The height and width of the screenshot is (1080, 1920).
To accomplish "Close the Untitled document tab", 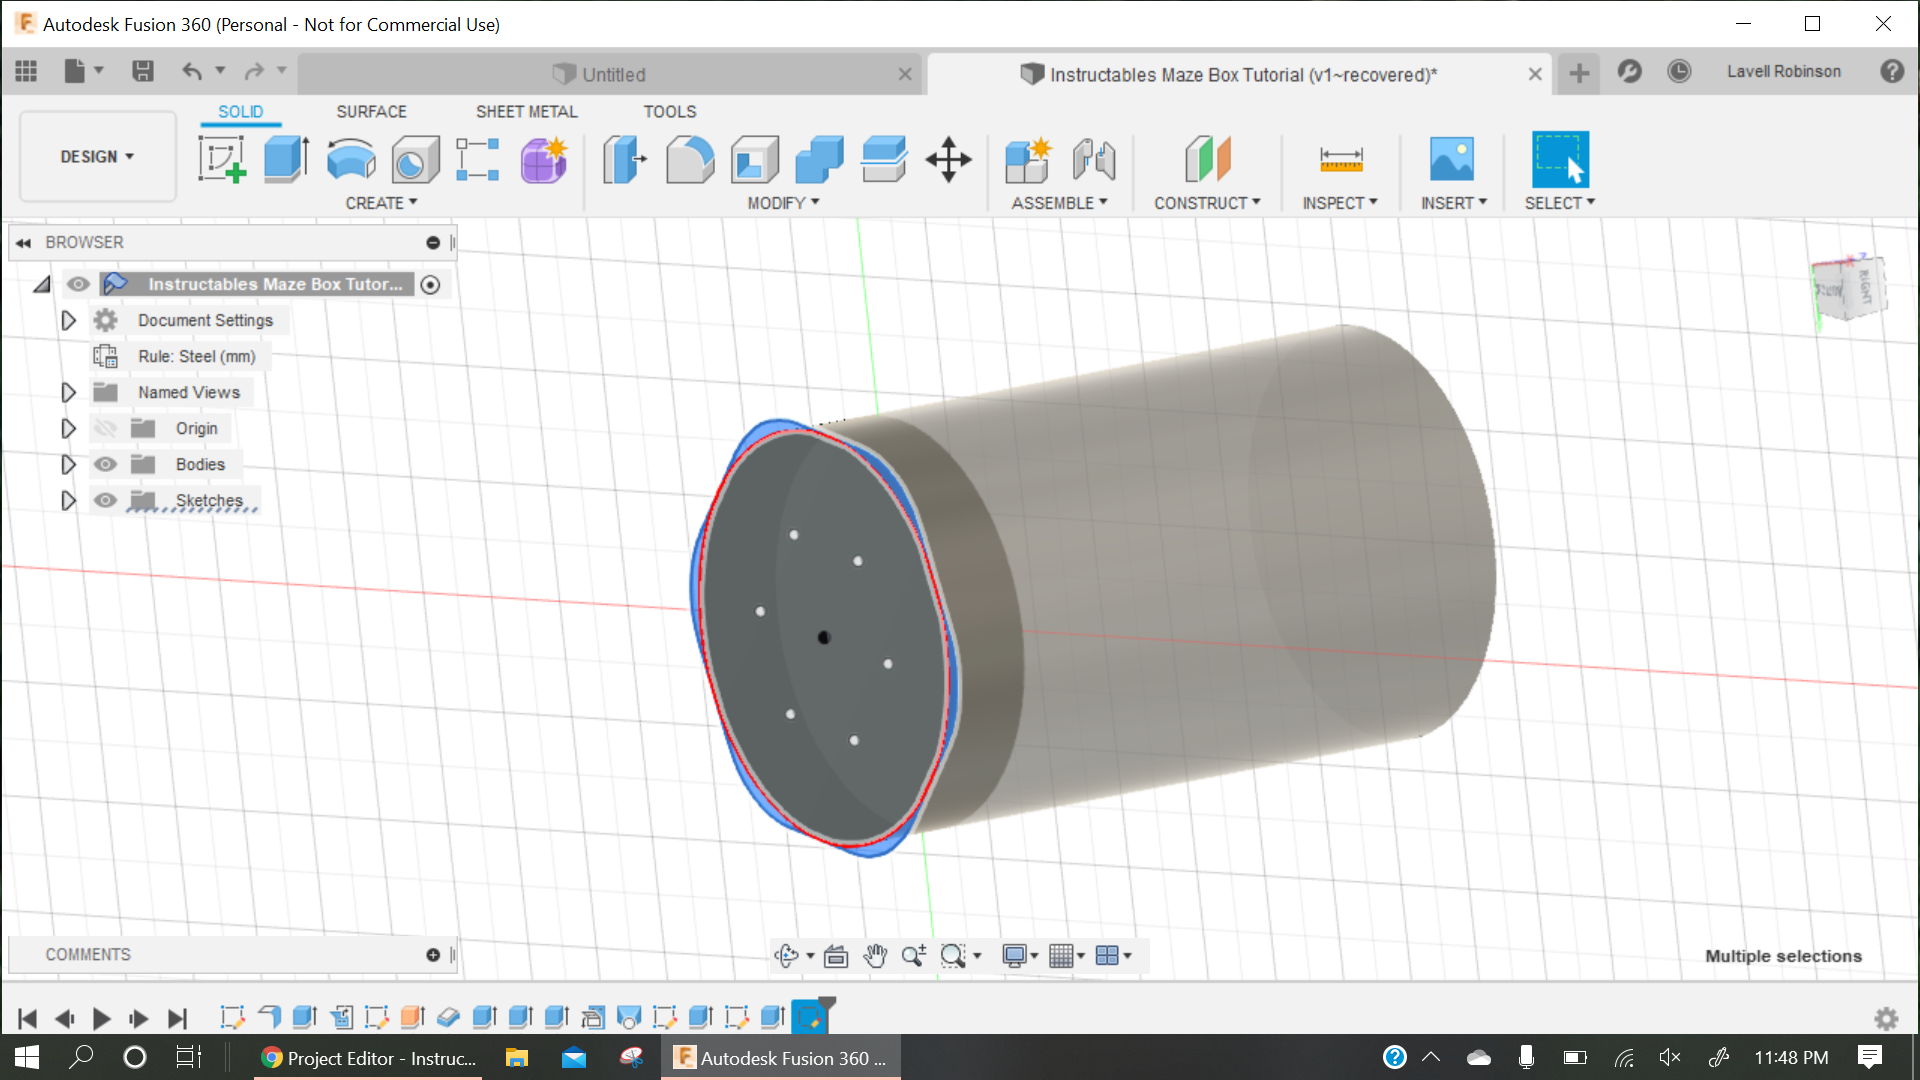I will [x=905, y=75].
